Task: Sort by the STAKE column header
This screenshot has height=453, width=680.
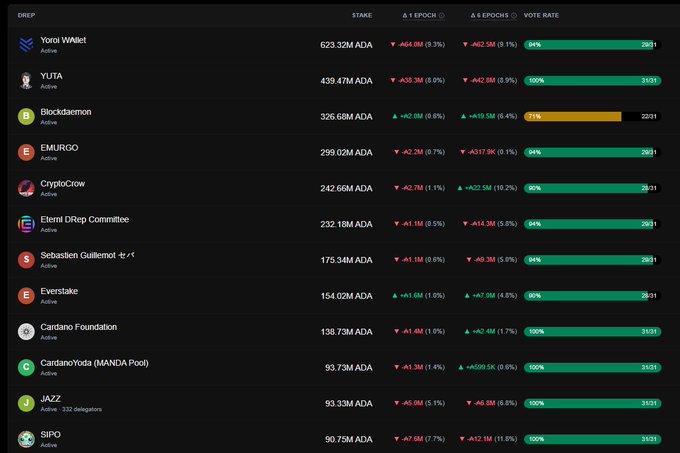Action: [x=362, y=15]
